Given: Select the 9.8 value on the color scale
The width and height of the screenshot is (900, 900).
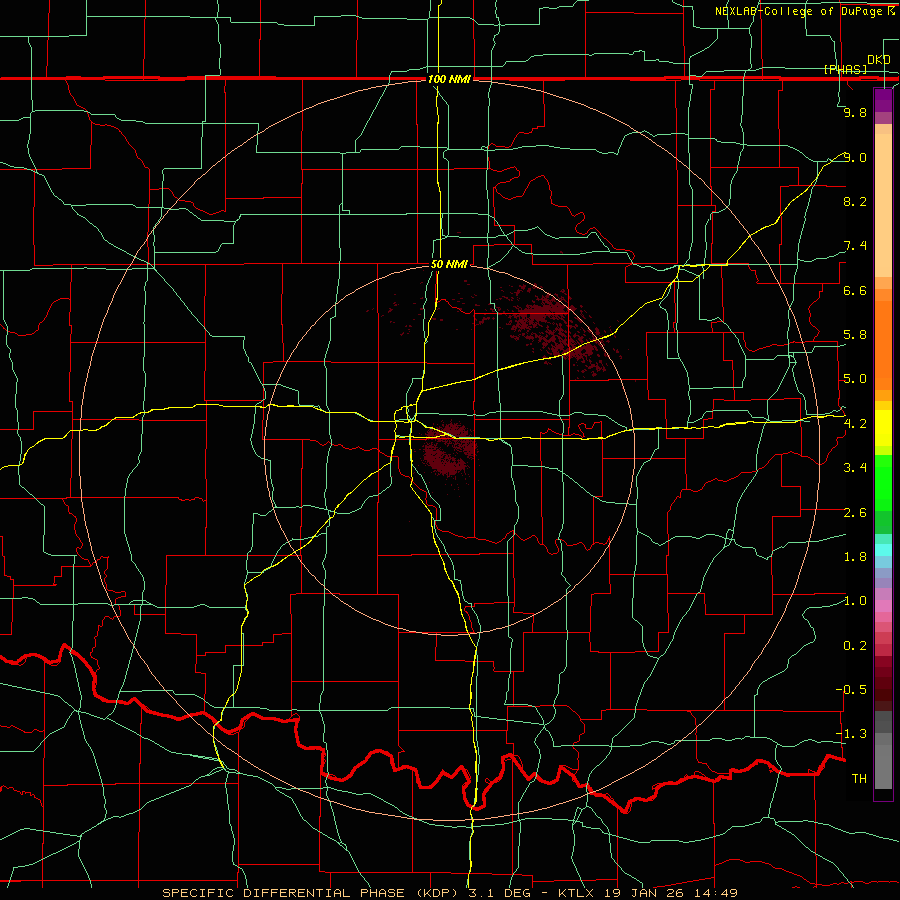Looking at the screenshot, I should (x=855, y=112).
